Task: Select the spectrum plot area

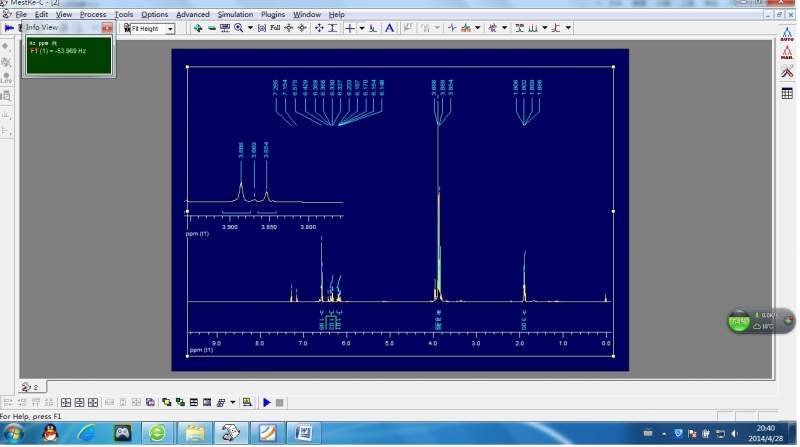Action: click(400, 210)
